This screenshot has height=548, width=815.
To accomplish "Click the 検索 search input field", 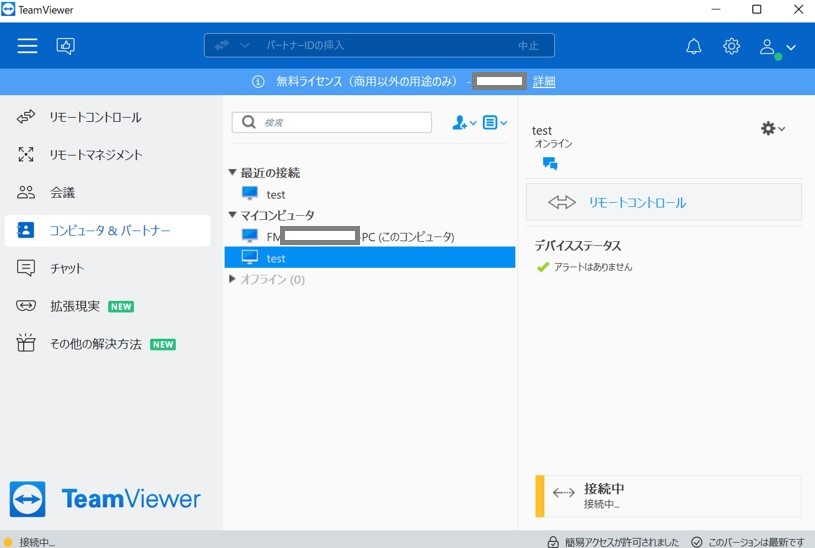I will click(x=340, y=122).
